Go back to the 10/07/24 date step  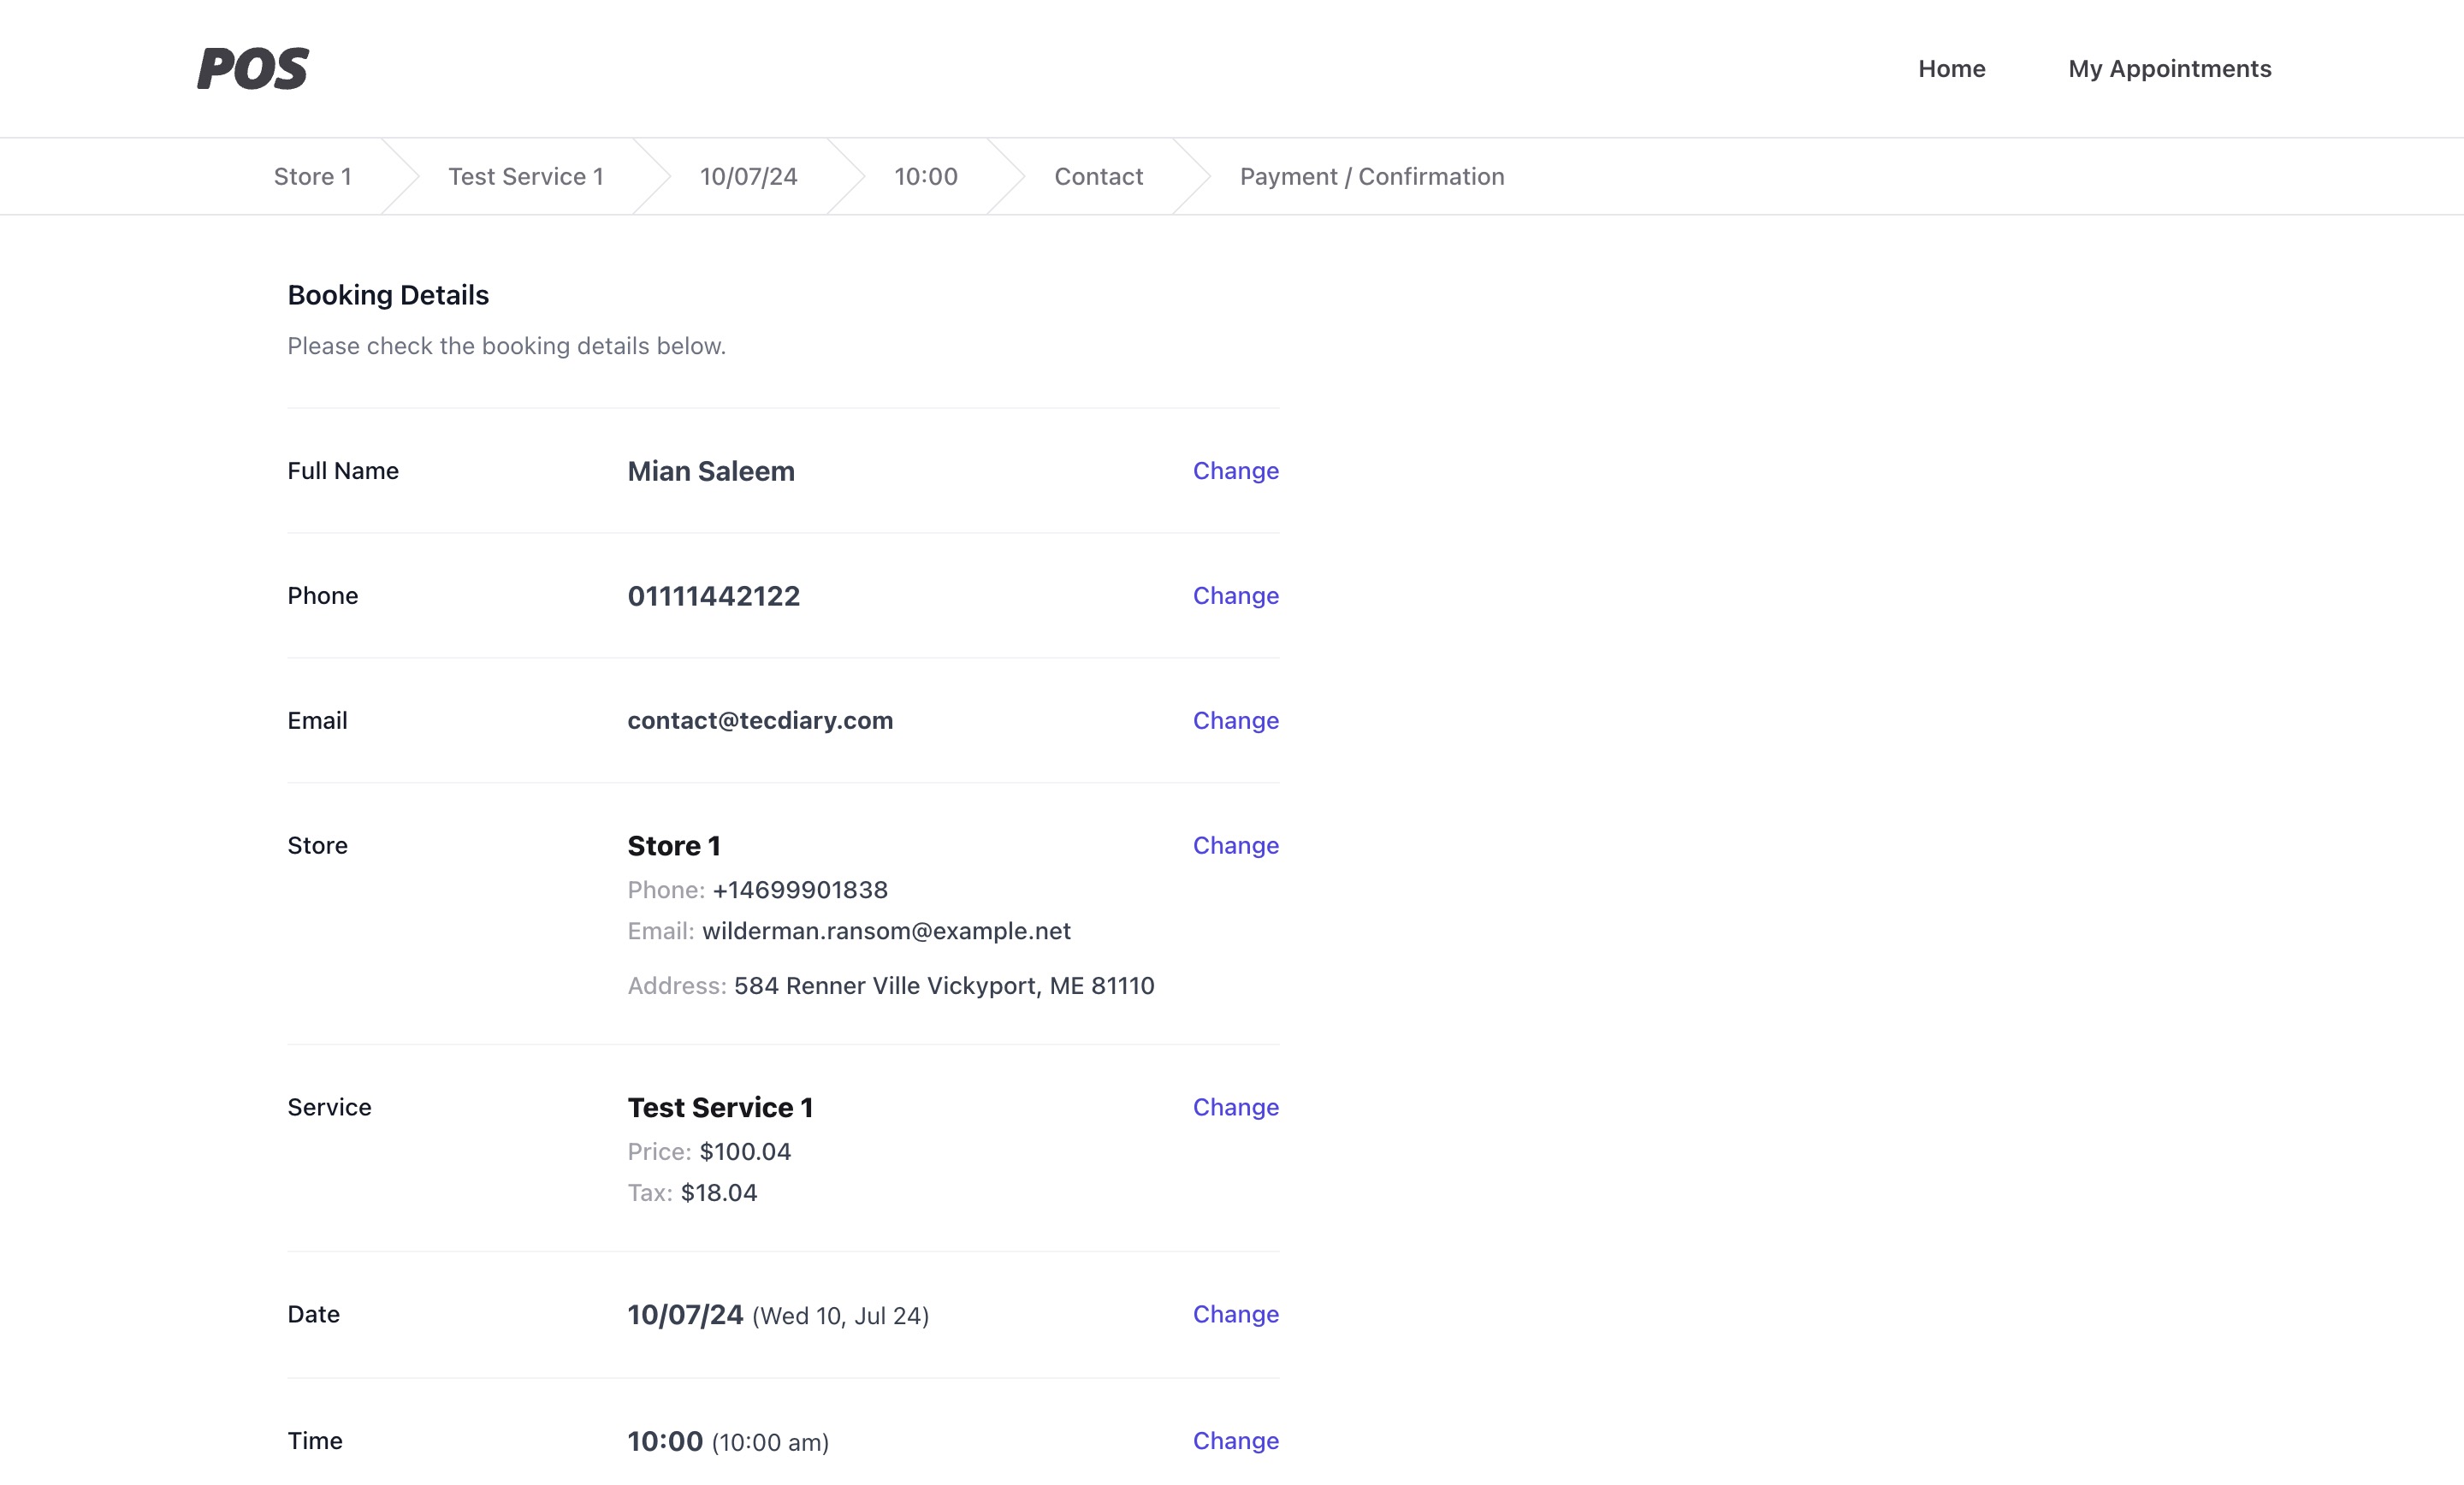[x=748, y=177]
